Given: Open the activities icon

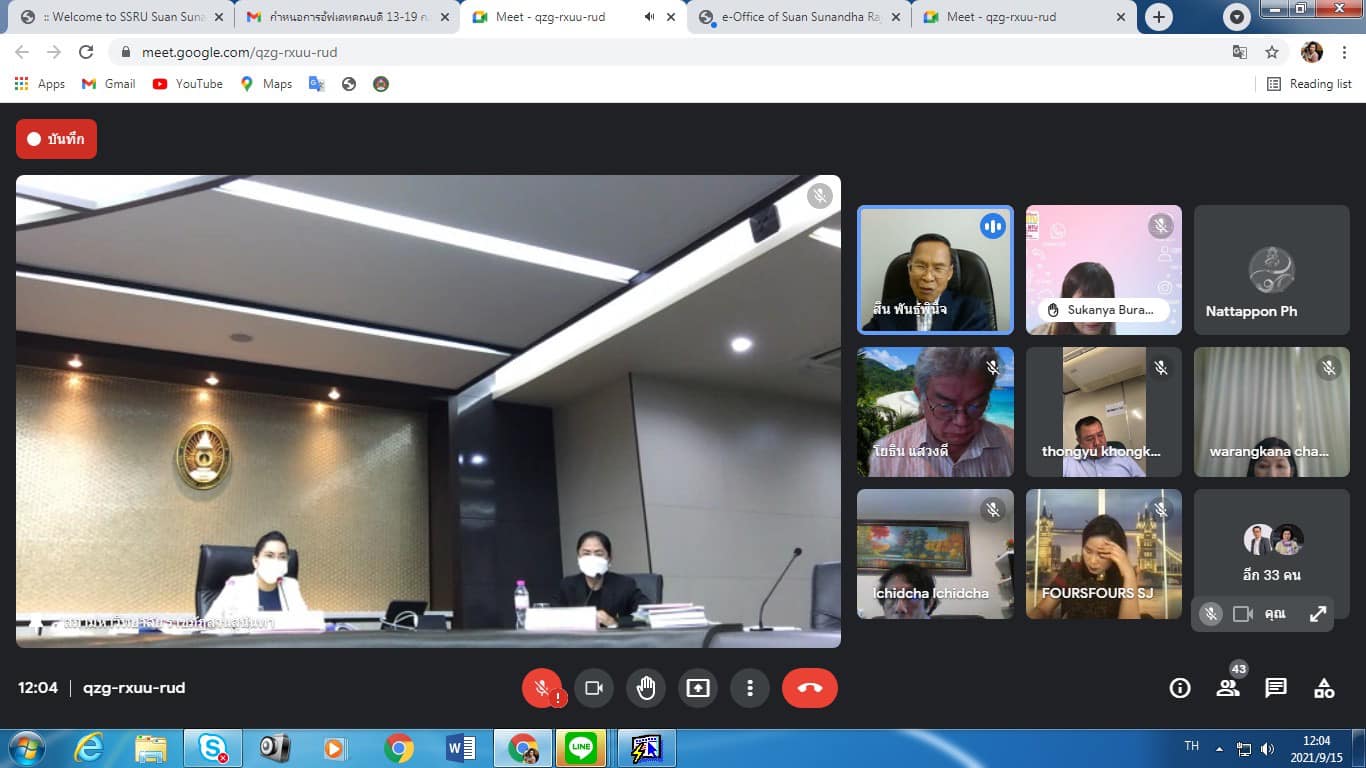Looking at the screenshot, I should tap(1324, 688).
